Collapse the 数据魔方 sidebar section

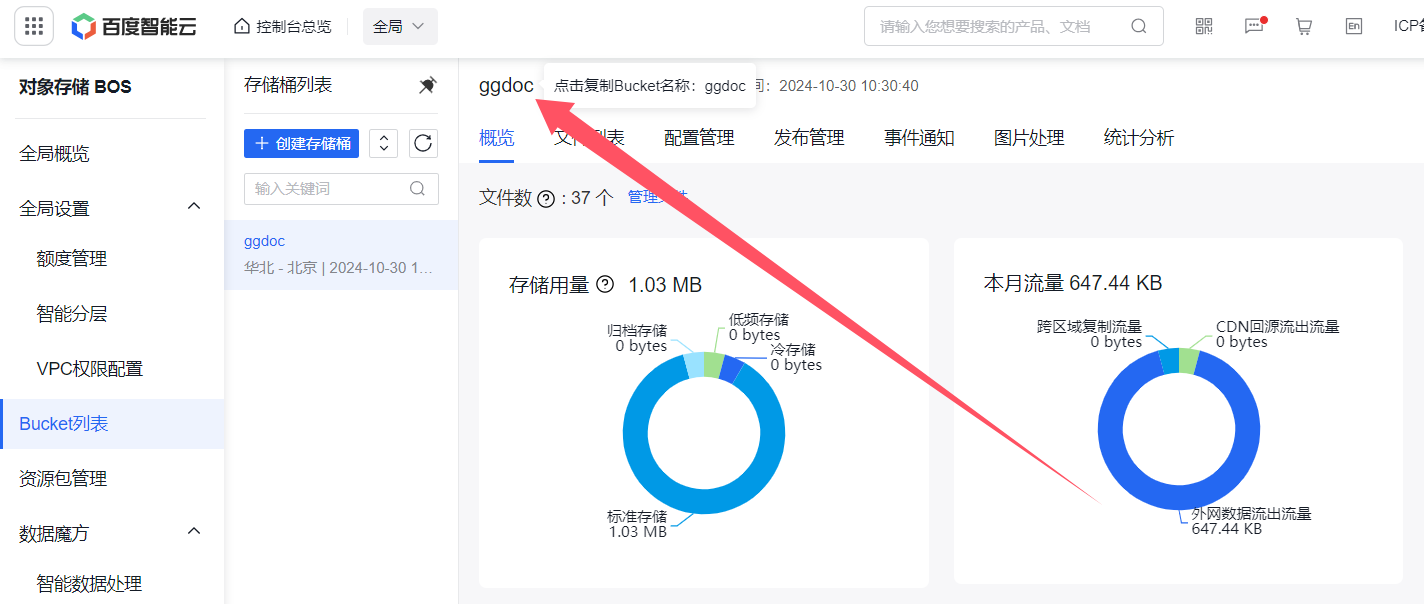coord(194,531)
